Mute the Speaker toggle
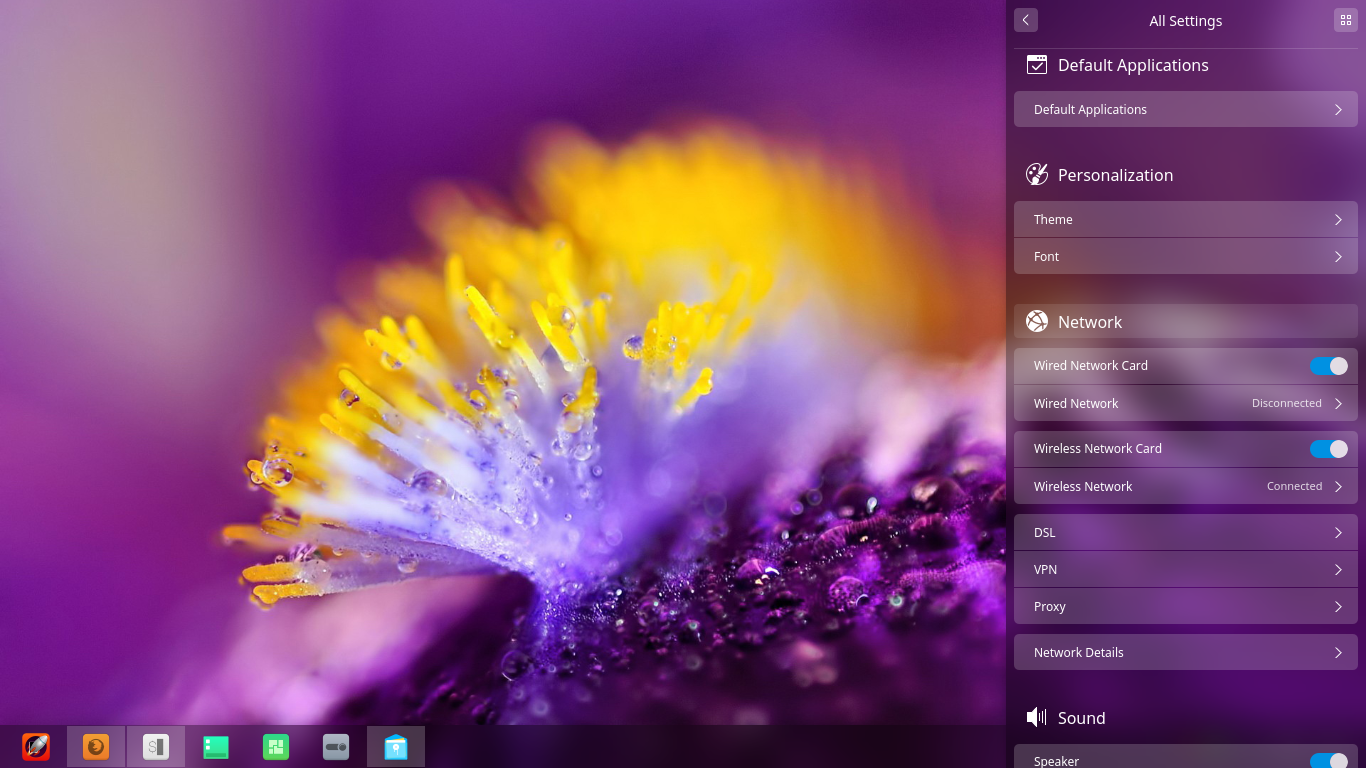 coord(1329,761)
